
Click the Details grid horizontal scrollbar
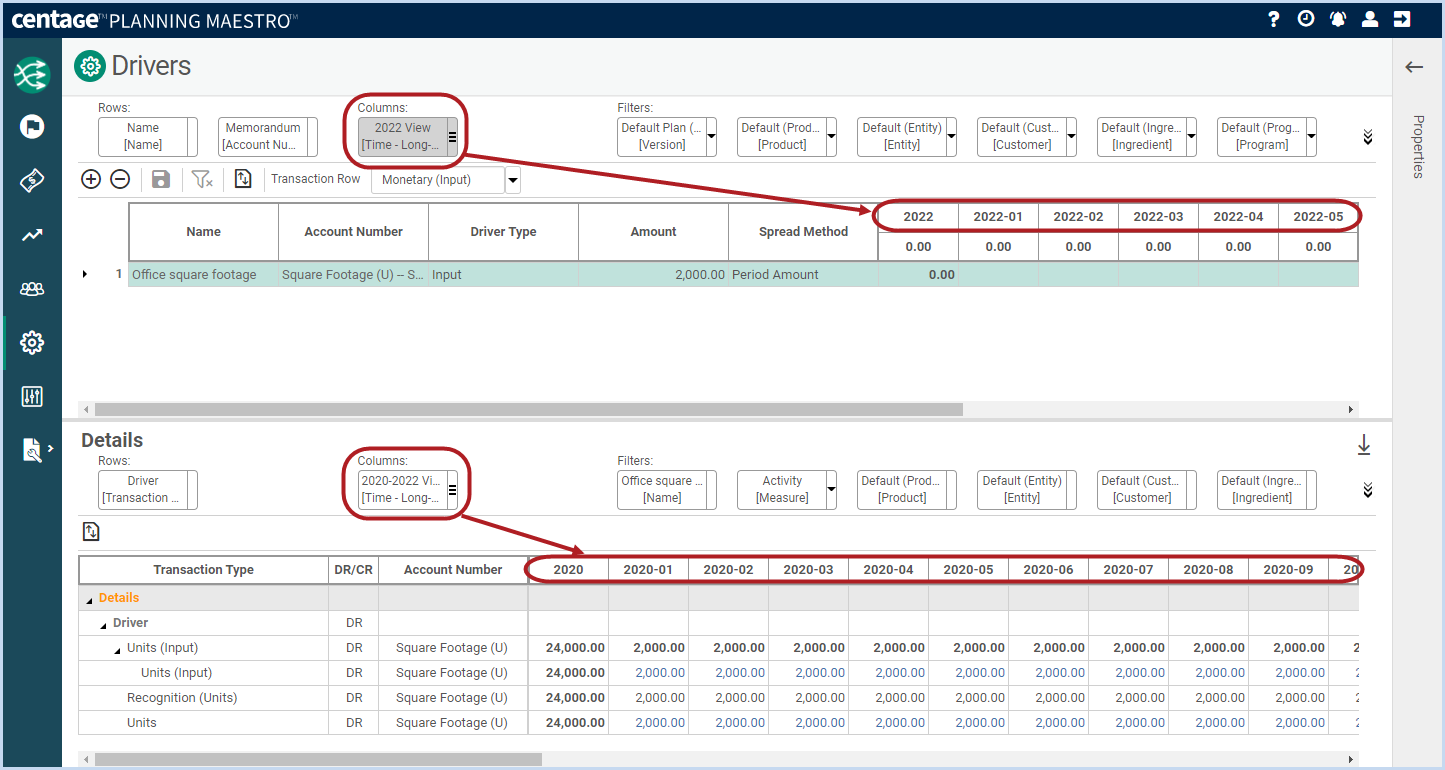(318, 760)
